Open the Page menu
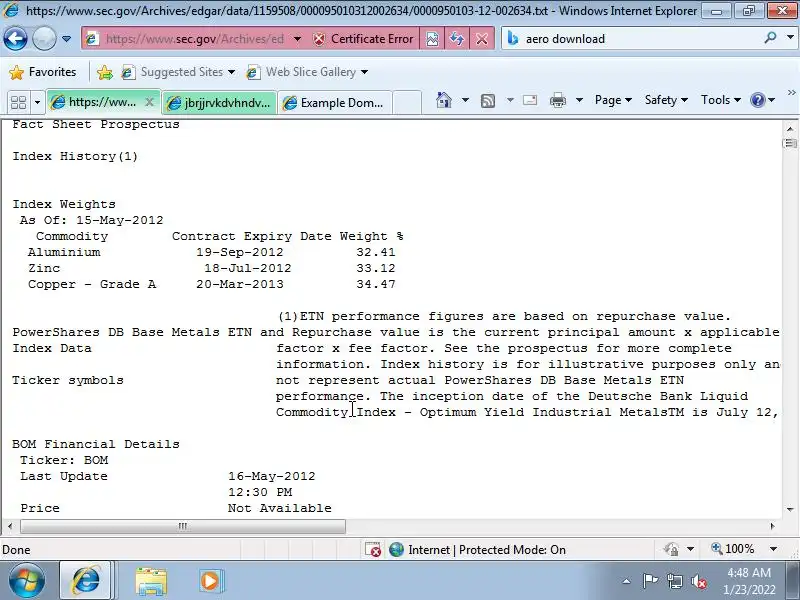This screenshot has width=800, height=600. coord(613,100)
